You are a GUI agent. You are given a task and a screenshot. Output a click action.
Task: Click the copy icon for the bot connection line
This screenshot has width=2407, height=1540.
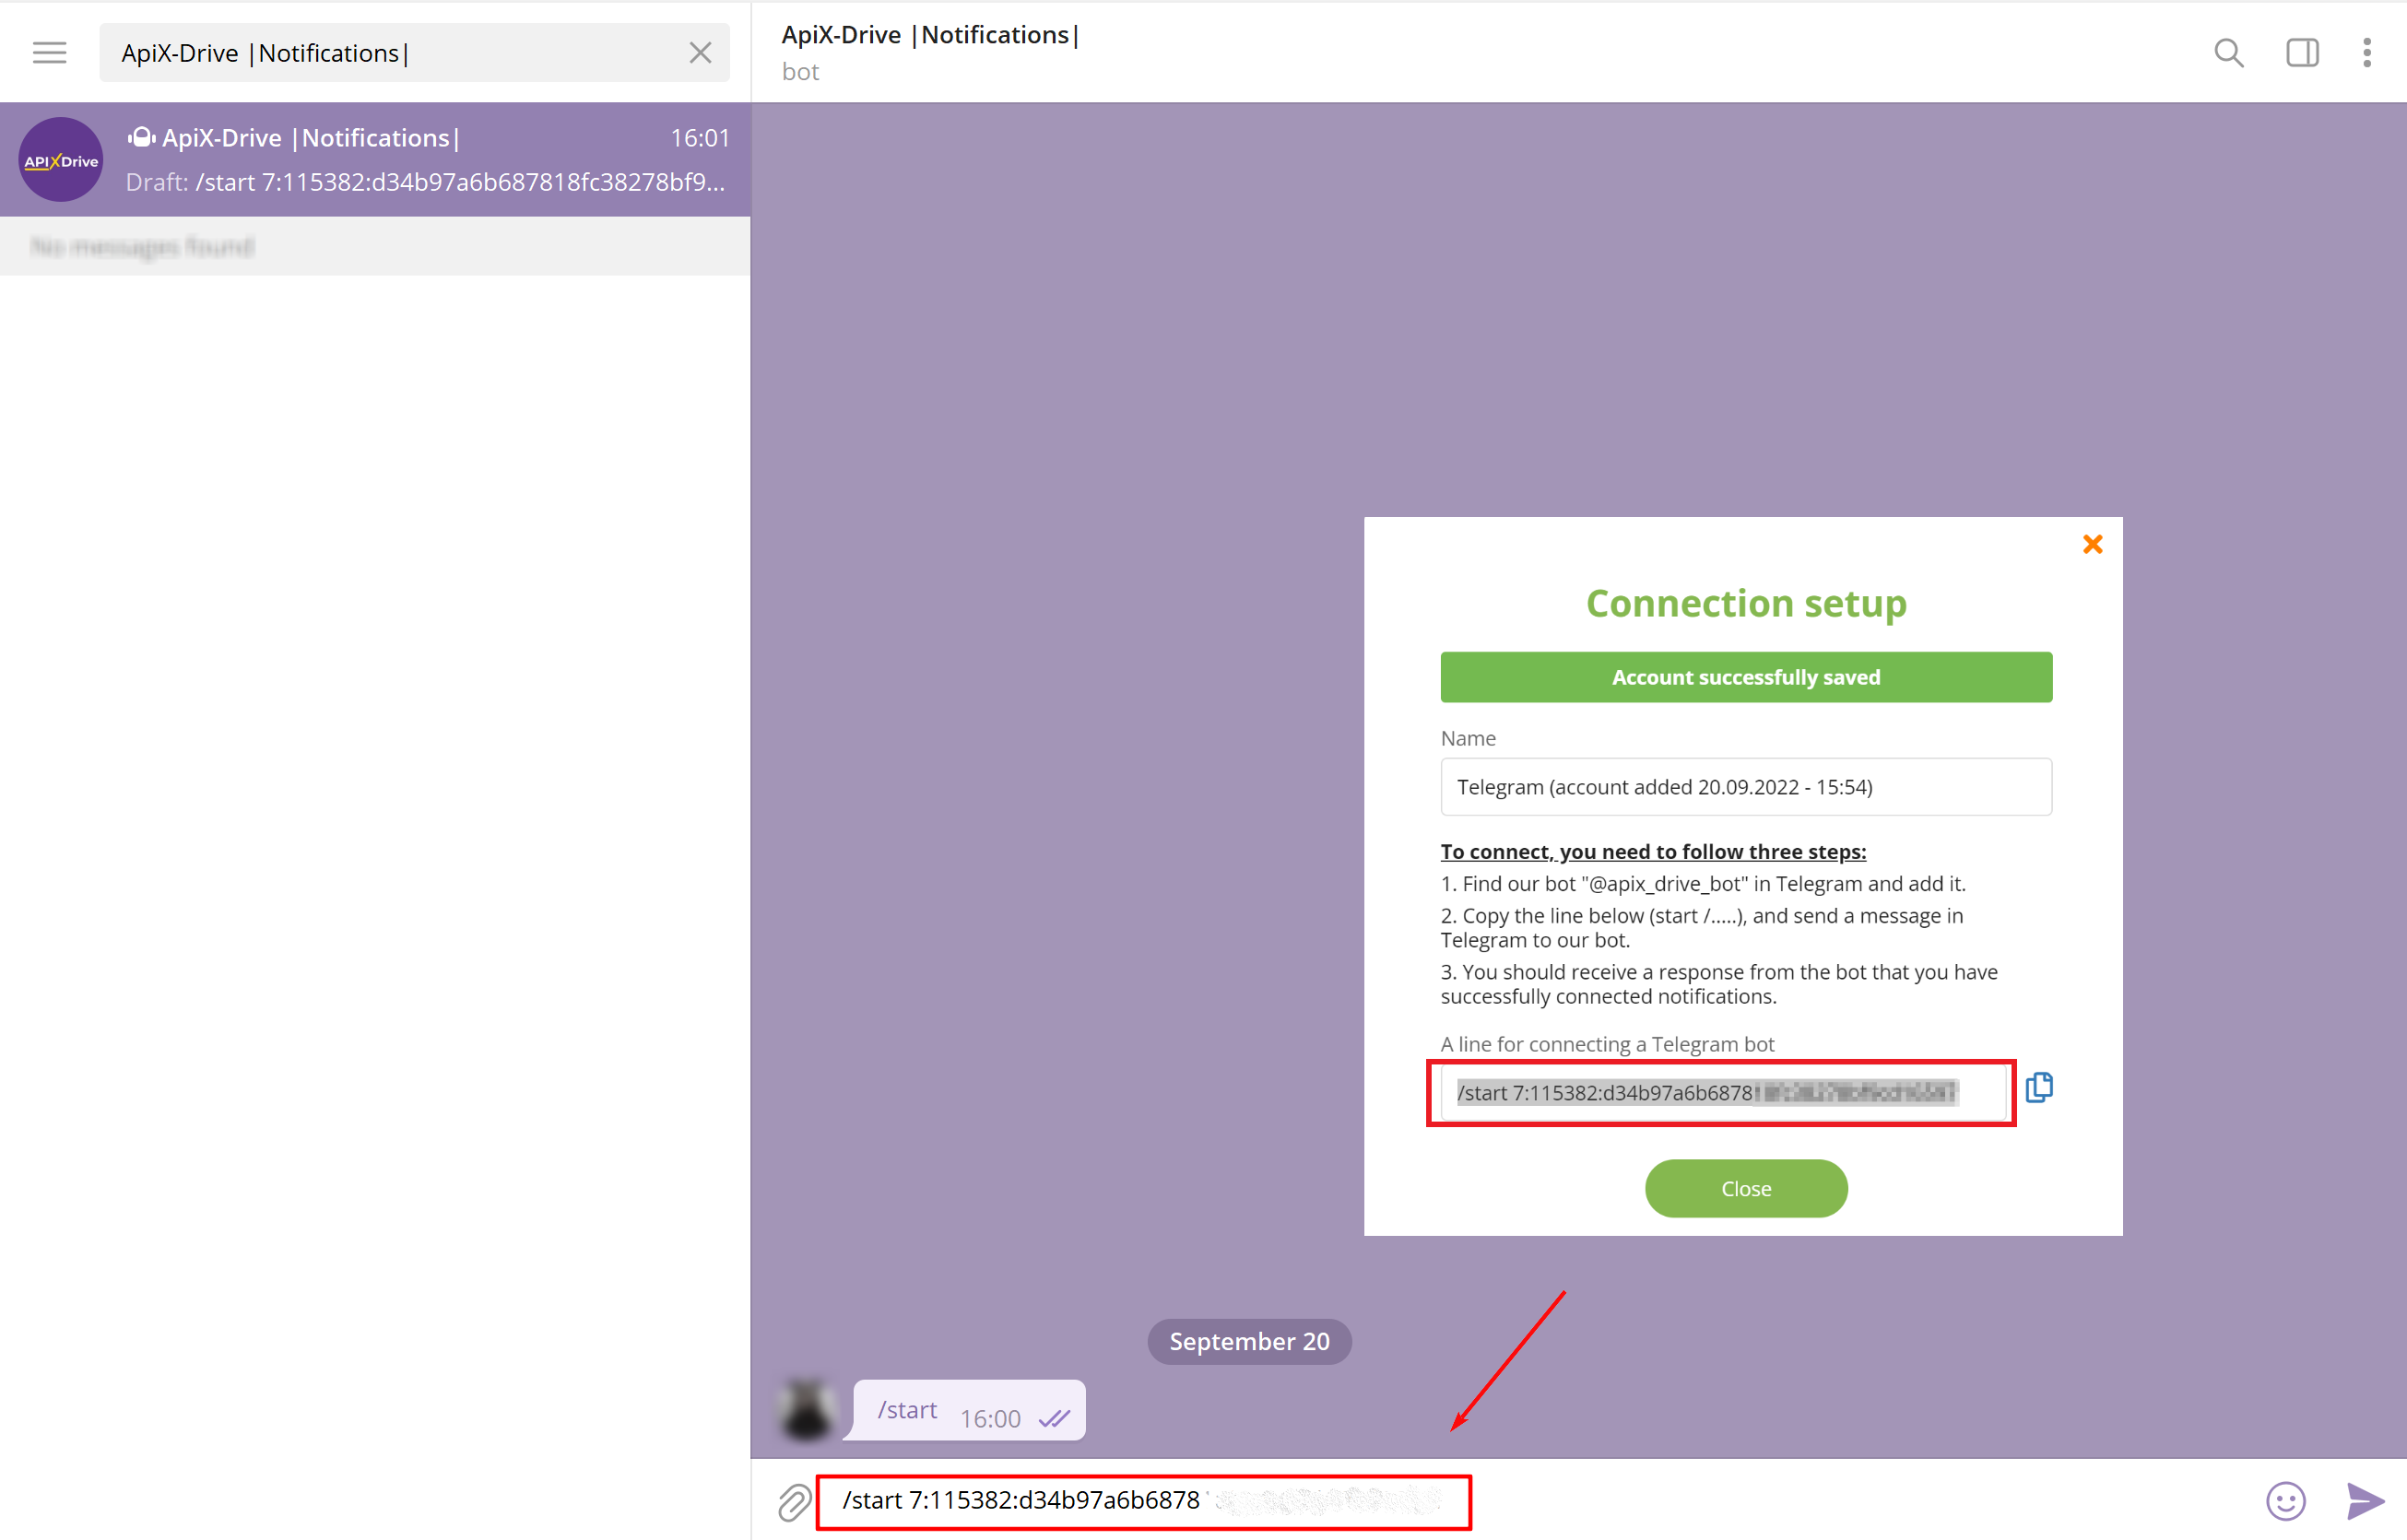coord(2040,1089)
